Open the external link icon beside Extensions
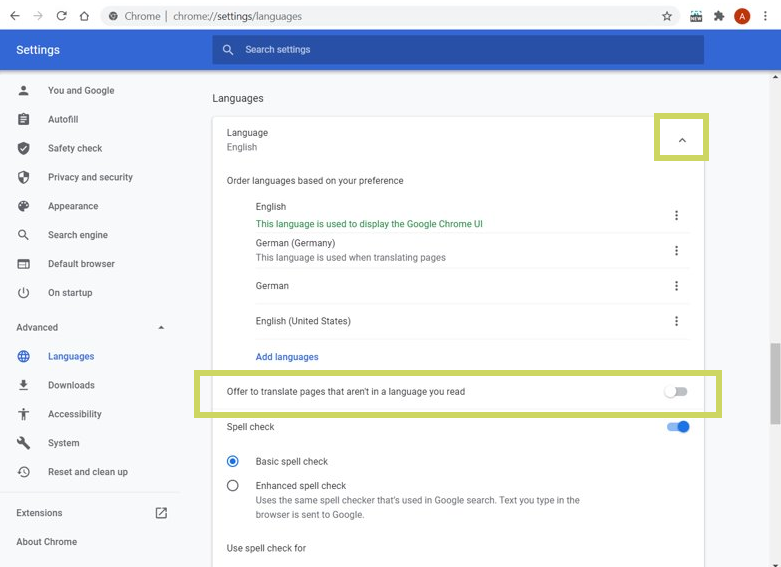 161,513
